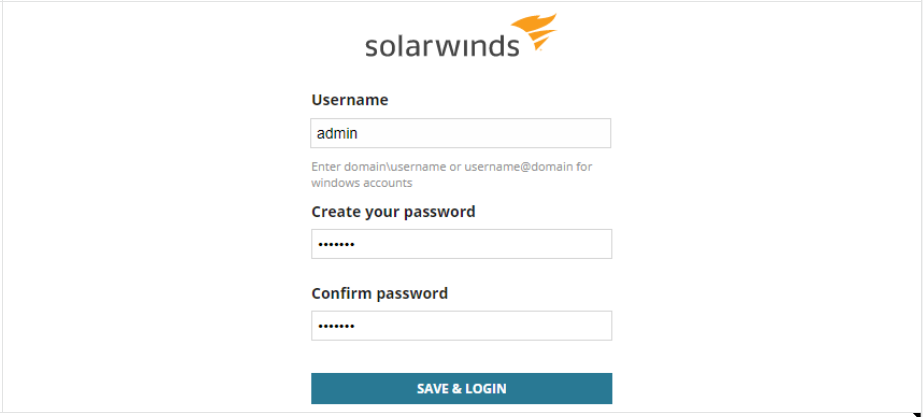Screen dimensions: 923x417
Task: Click masked dots in Create password field
Action: point(336,245)
